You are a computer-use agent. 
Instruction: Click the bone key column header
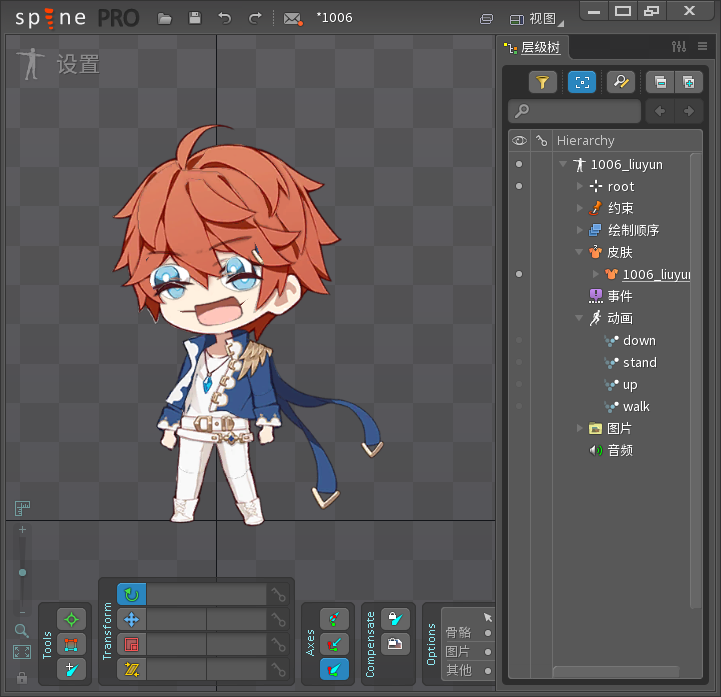(x=542, y=140)
